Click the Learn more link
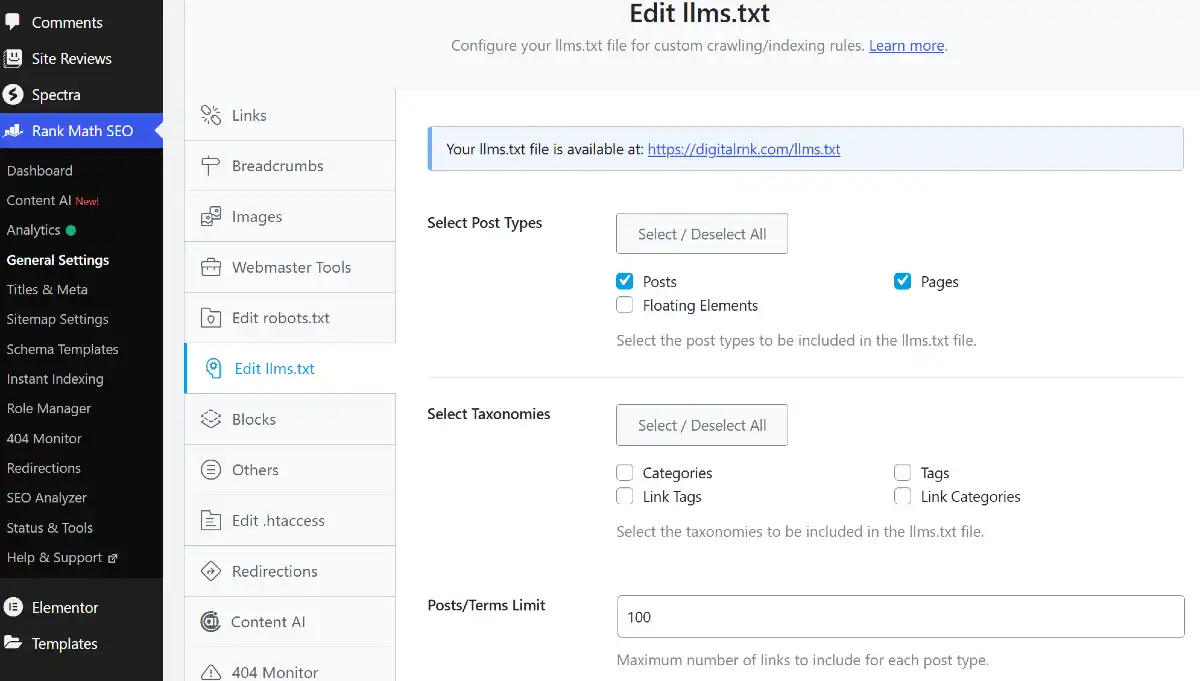The height and width of the screenshot is (681, 1200). (x=905, y=45)
